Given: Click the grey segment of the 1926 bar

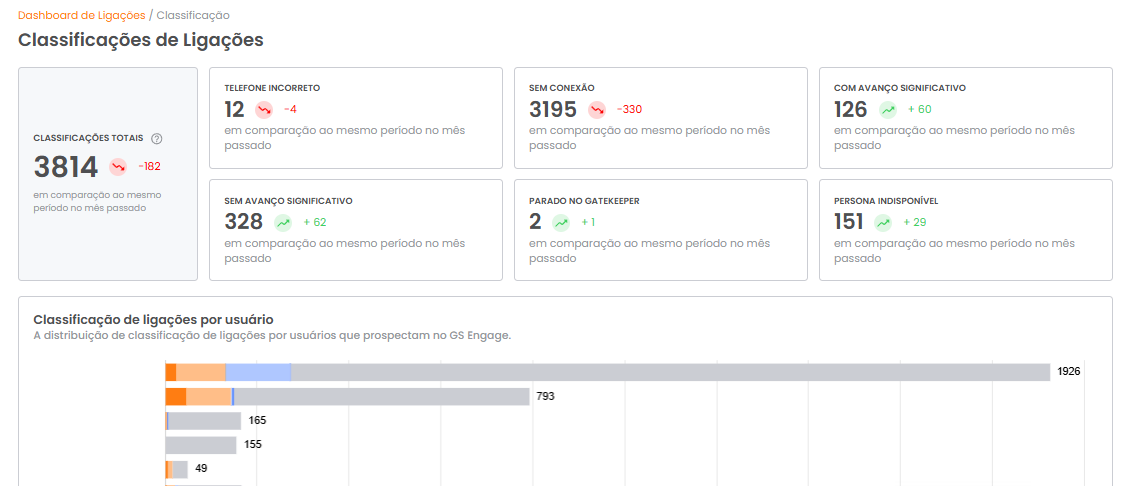Looking at the screenshot, I should [671, 372].
